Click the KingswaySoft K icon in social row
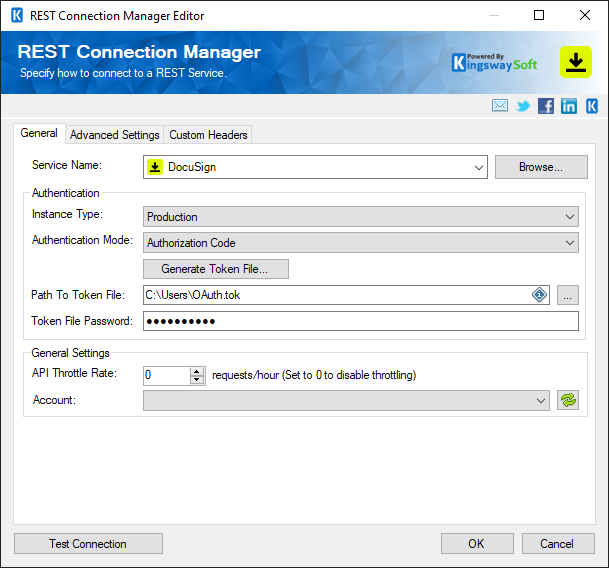Viewport: 609px width, 568px height. 592,106
